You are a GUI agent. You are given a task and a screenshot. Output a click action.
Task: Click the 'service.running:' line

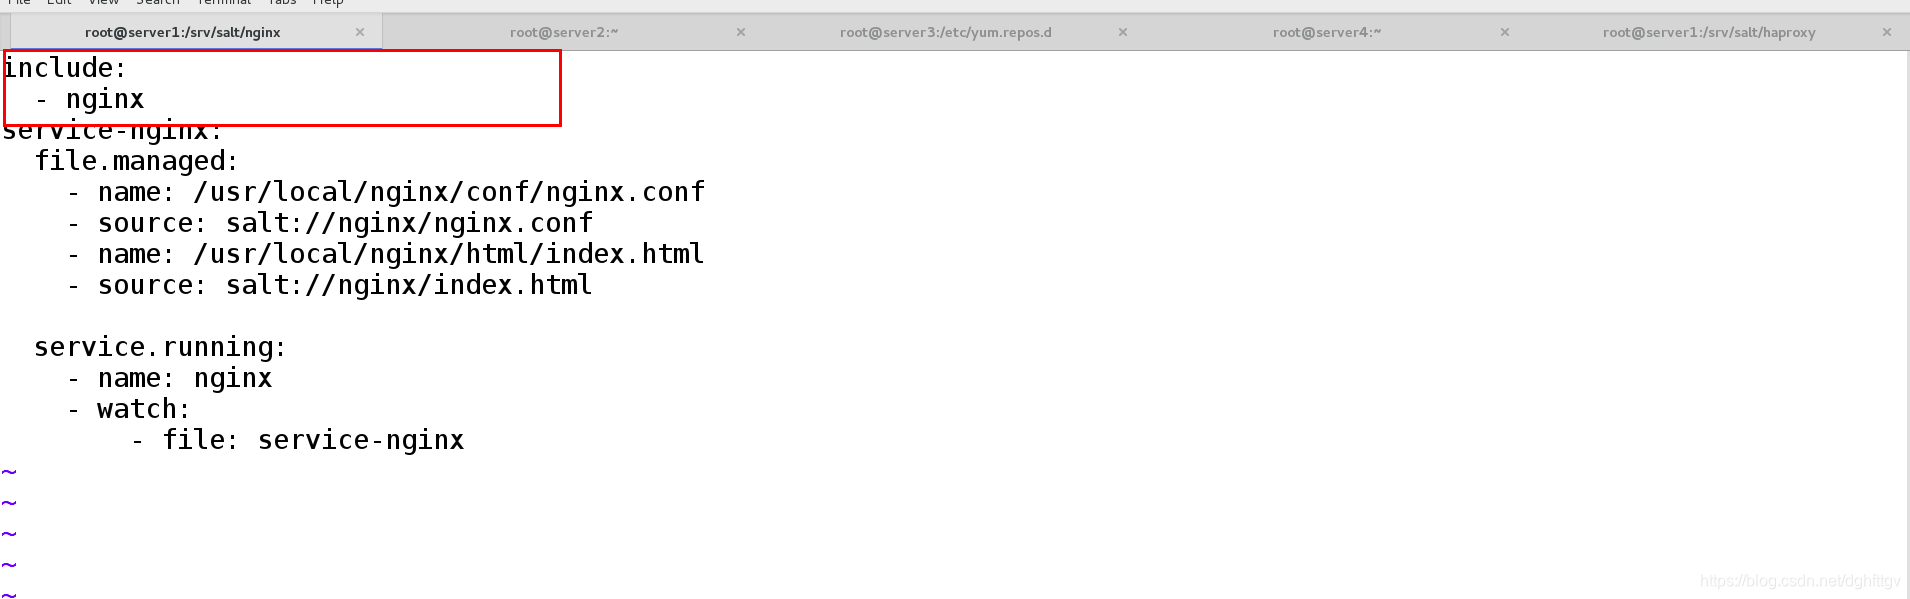160,347
